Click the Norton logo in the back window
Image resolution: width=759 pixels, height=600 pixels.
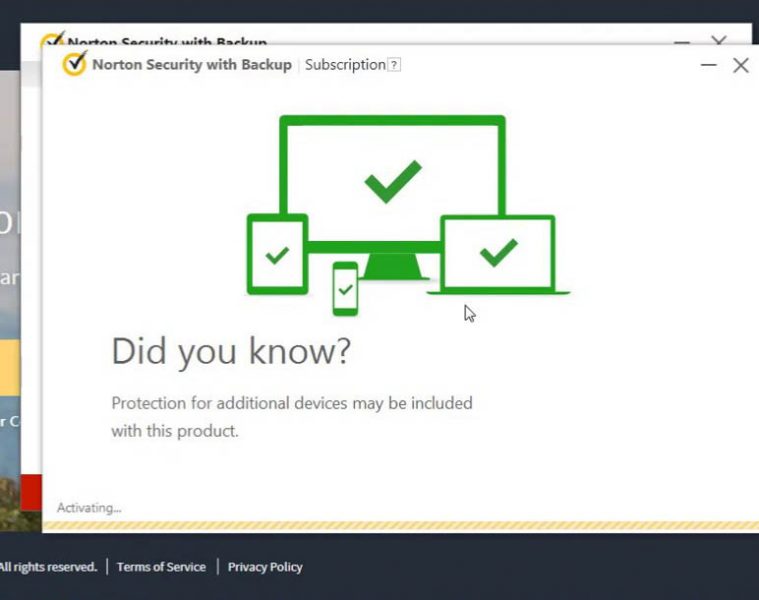52,38
